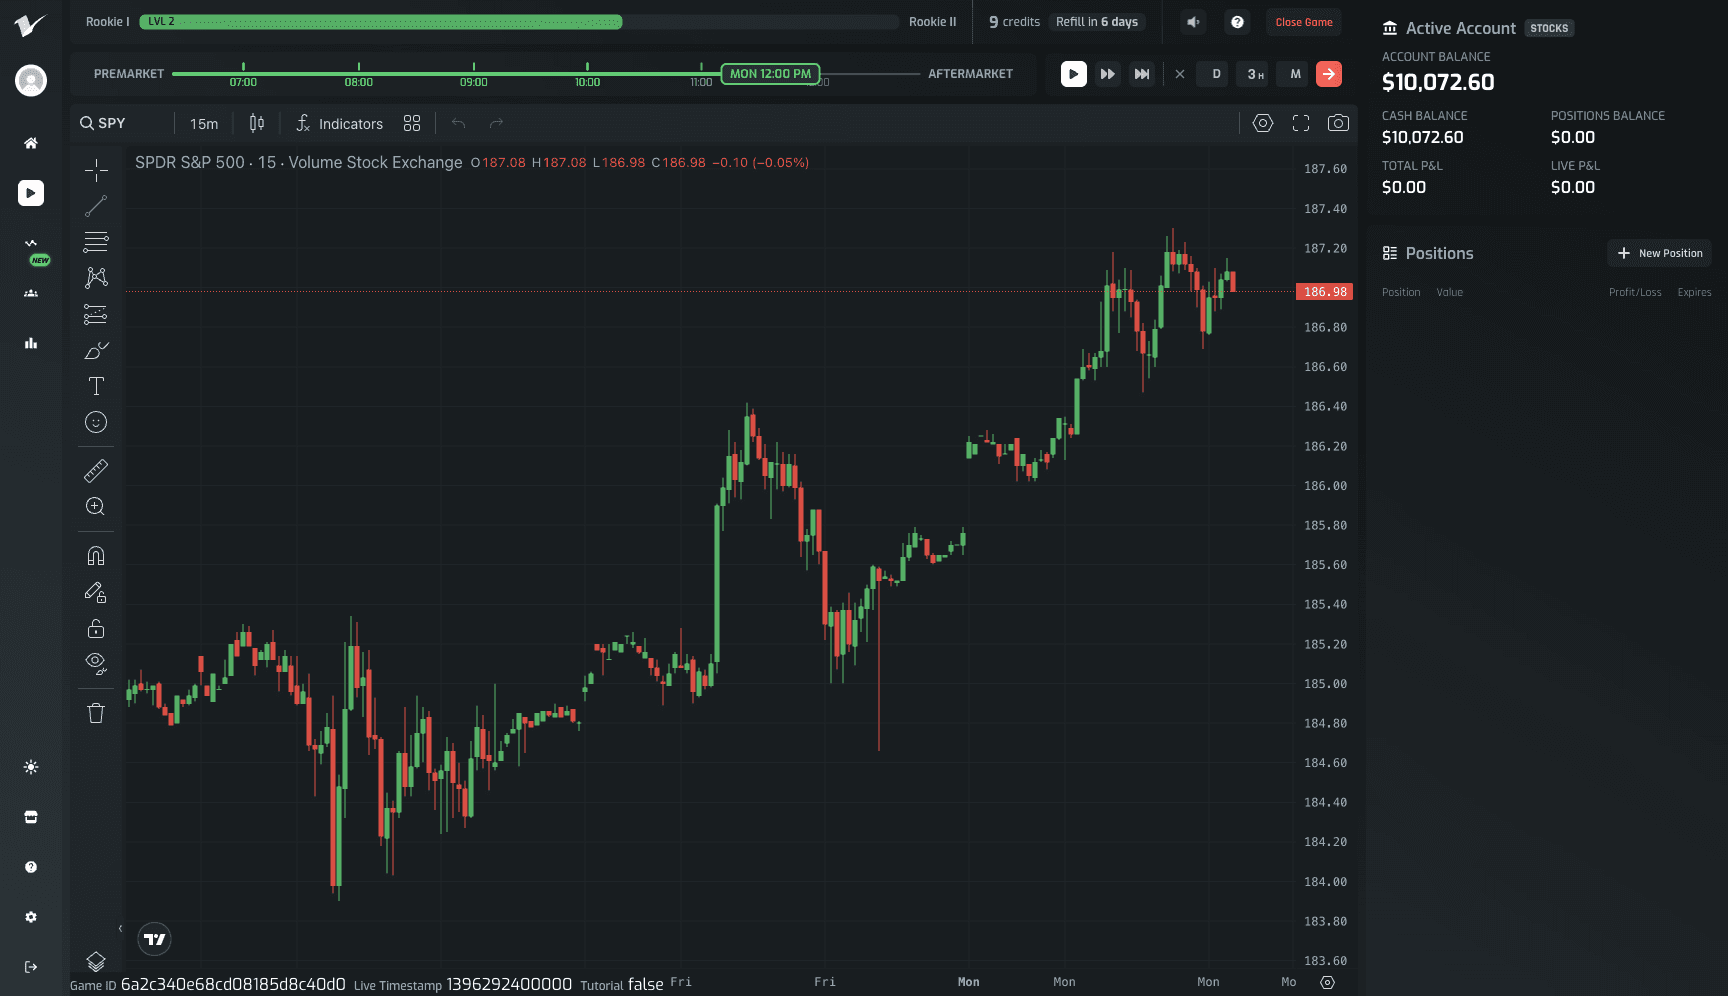Log out using the exit icon

pos(31,967)
